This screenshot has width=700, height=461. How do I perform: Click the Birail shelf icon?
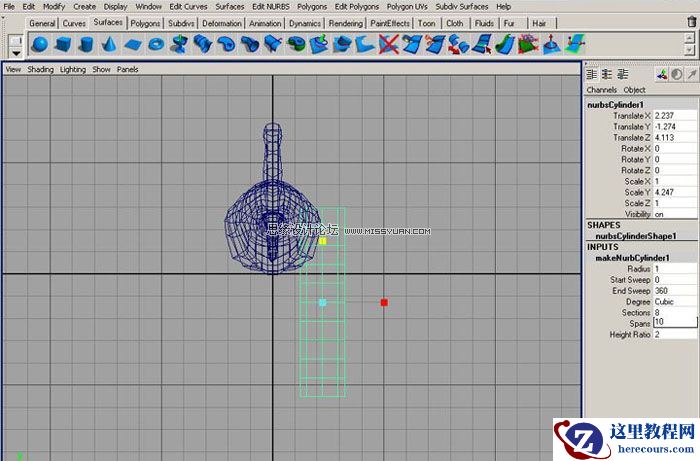pyautogui.click(x=272, y=44)
